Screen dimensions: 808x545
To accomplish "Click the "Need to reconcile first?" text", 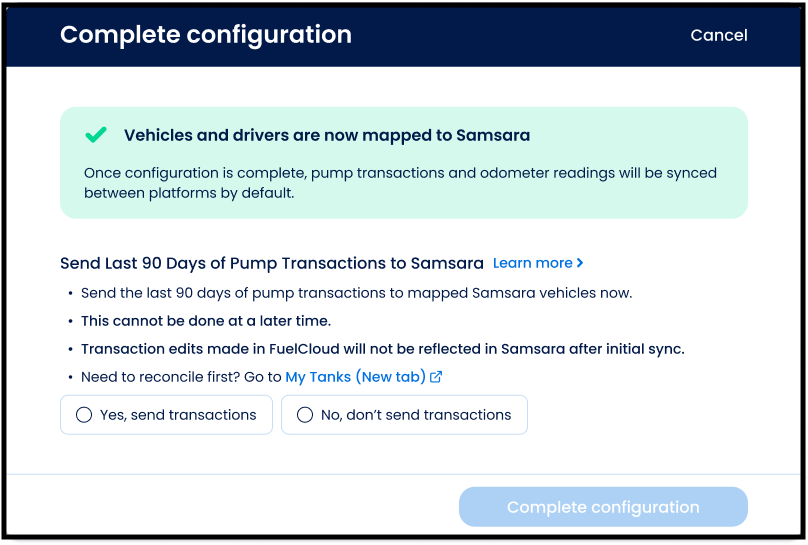I will 181,377.
